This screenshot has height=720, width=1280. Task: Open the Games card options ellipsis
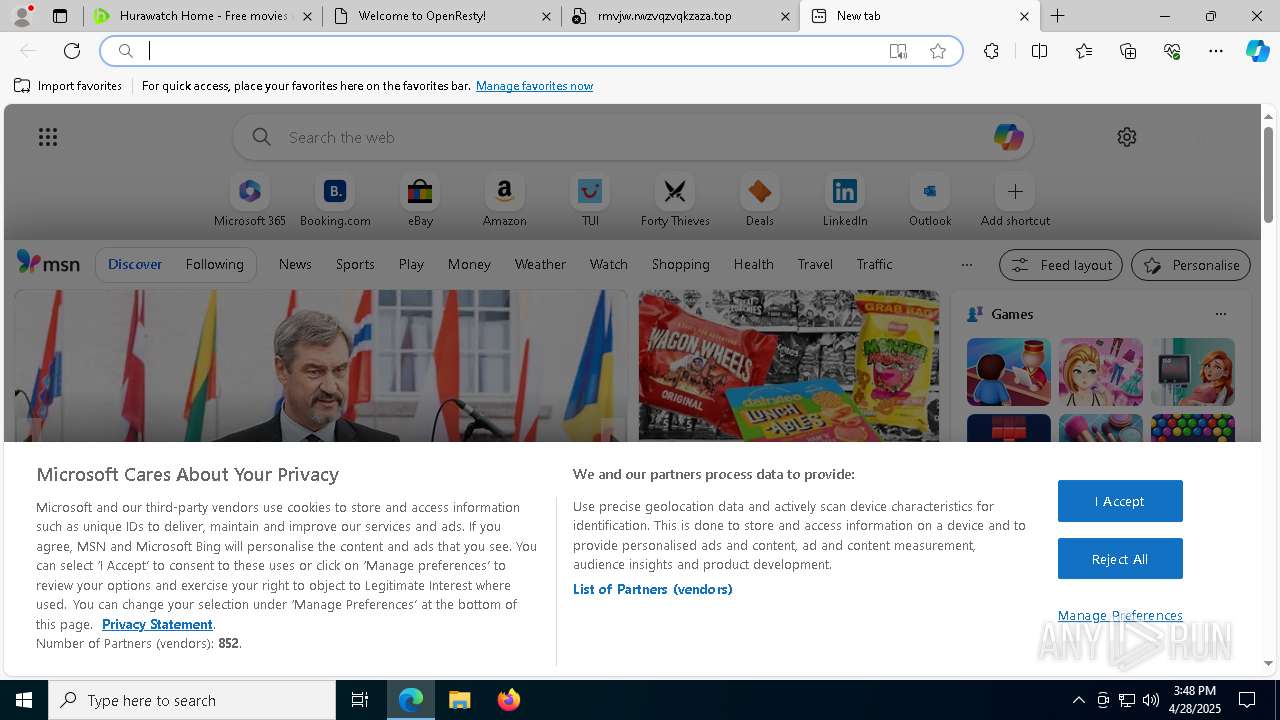coord(1220,314)
